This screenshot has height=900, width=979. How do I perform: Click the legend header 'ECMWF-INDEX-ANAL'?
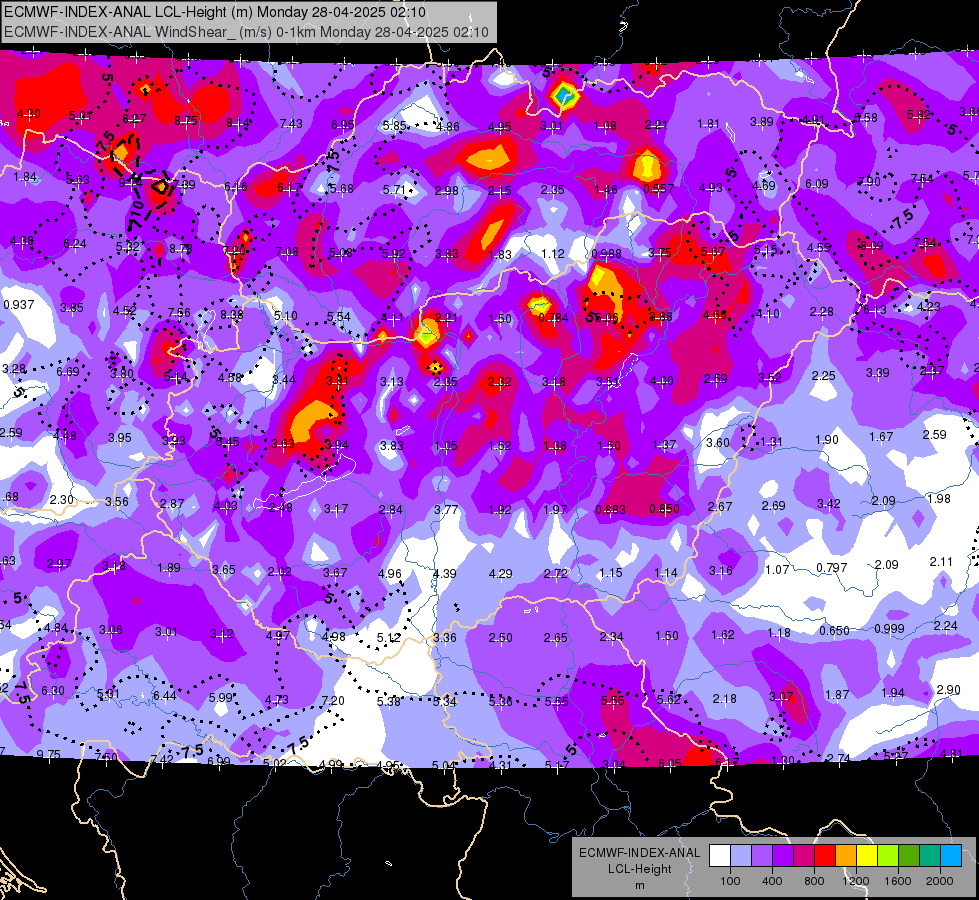coord(639,853)
